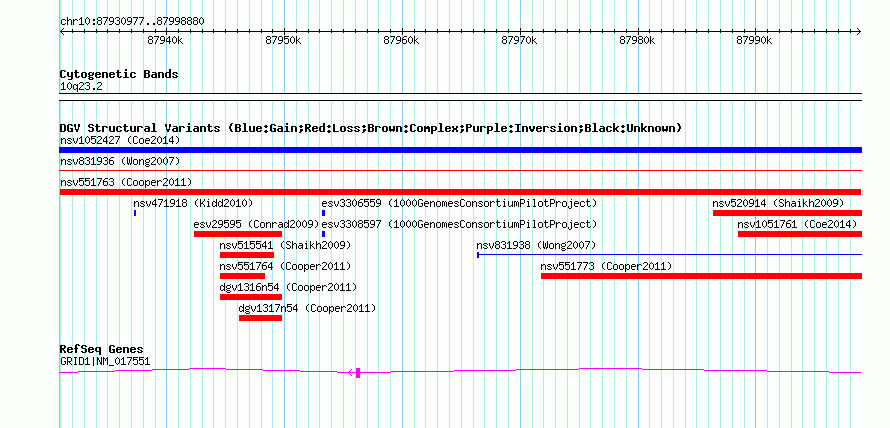Open the nsv551764 (Cooper2011) label
This screenshot has width=890, height=428.
(x=286, y=266)
